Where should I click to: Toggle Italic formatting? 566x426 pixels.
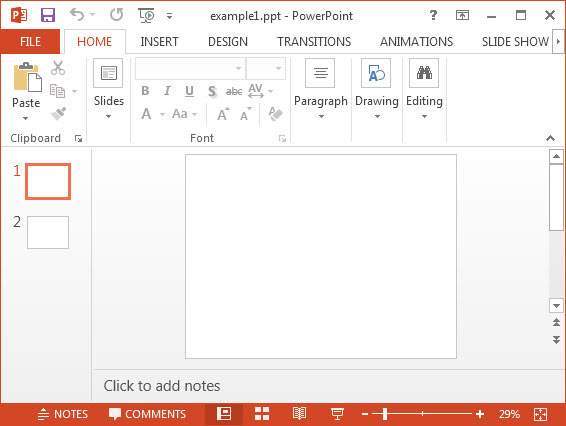[x=167, y=91]
